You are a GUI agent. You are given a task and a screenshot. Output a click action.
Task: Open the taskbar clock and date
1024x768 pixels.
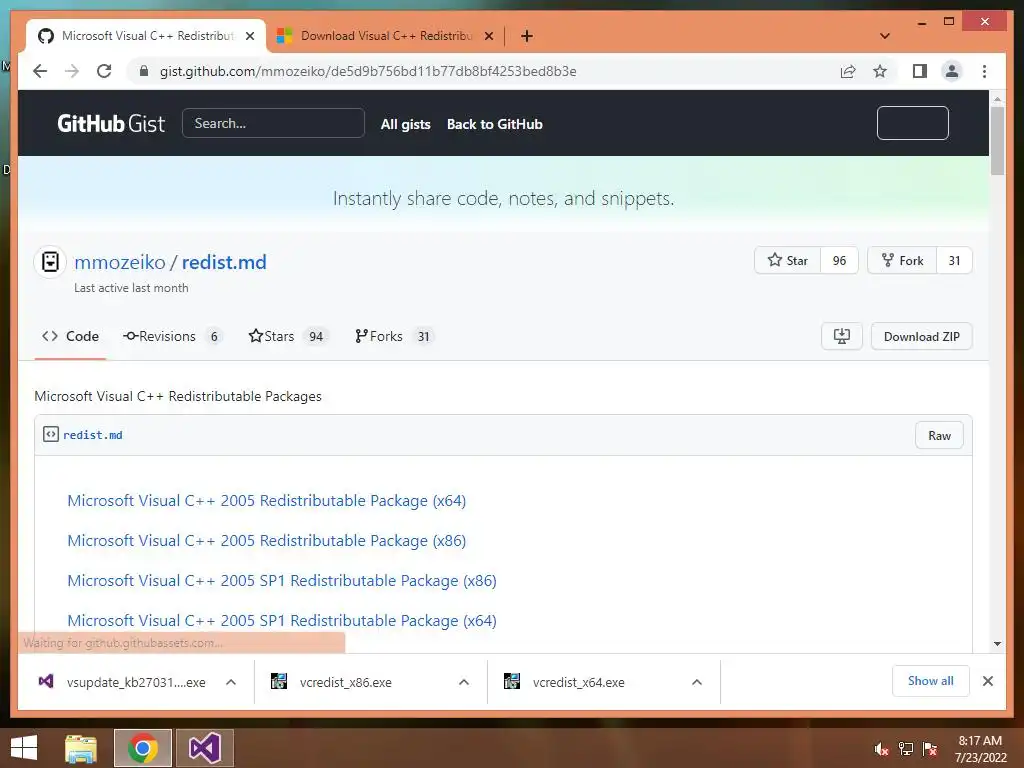click(x=980, y=749)
